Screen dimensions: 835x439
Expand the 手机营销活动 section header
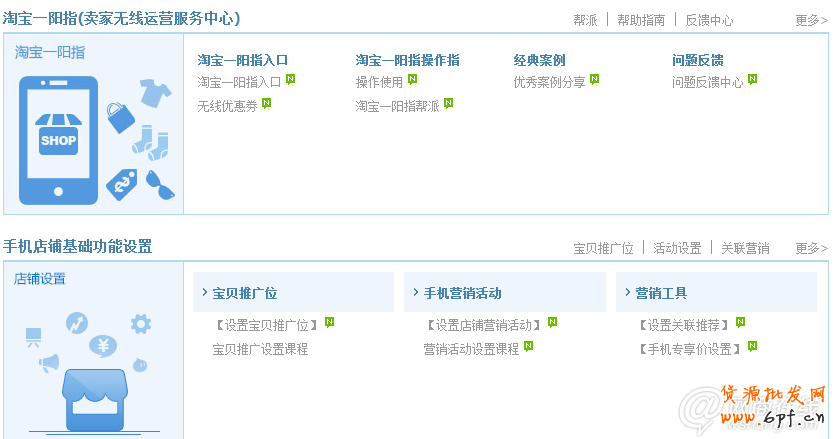click(462, 293)
